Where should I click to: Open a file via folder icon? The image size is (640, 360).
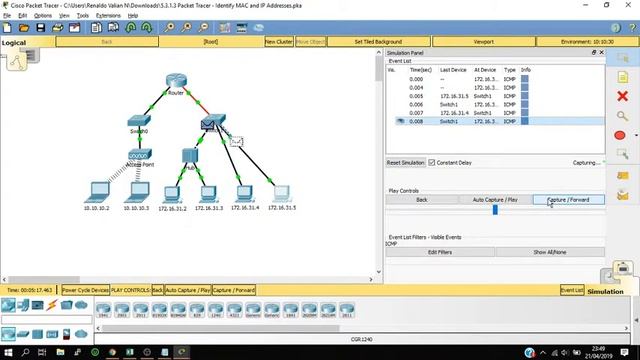point(24,28)
